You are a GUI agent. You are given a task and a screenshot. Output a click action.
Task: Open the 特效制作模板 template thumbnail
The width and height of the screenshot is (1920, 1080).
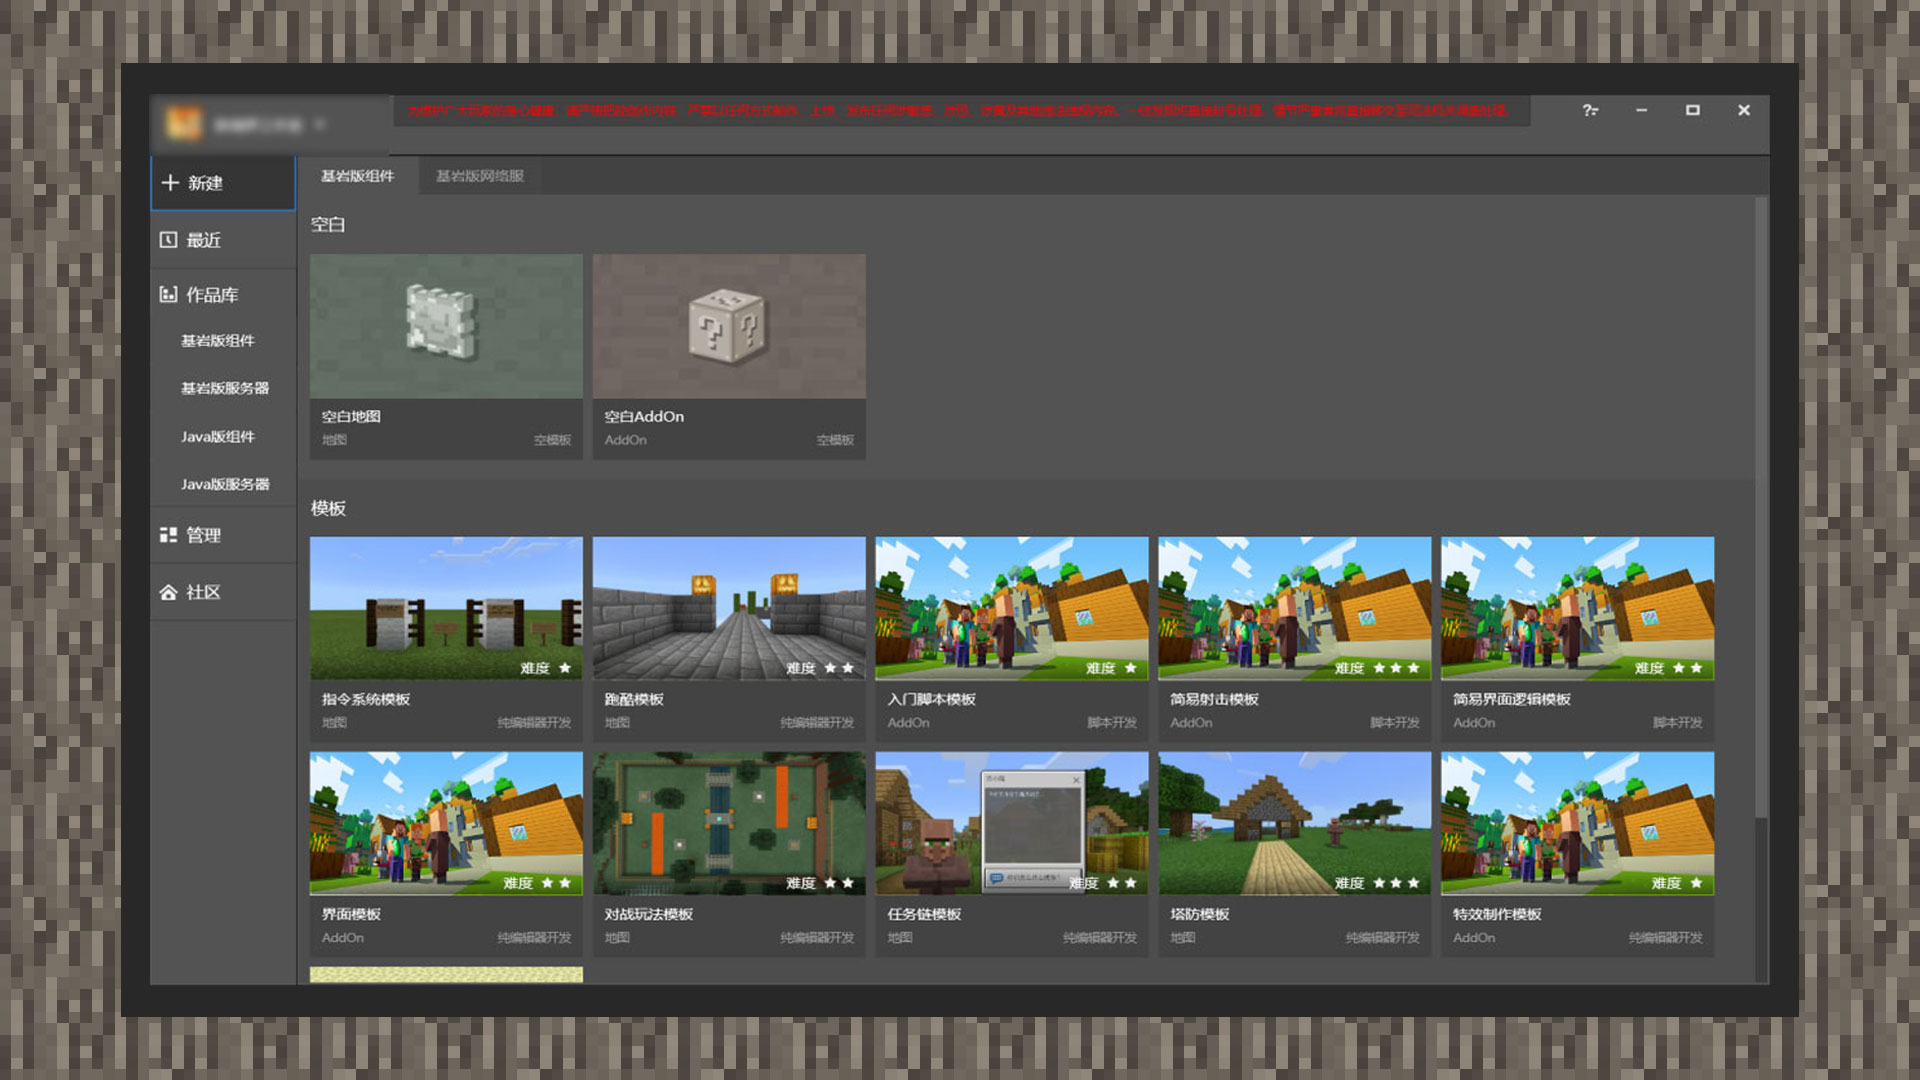pyautogui.click(x=1578, y=823)
